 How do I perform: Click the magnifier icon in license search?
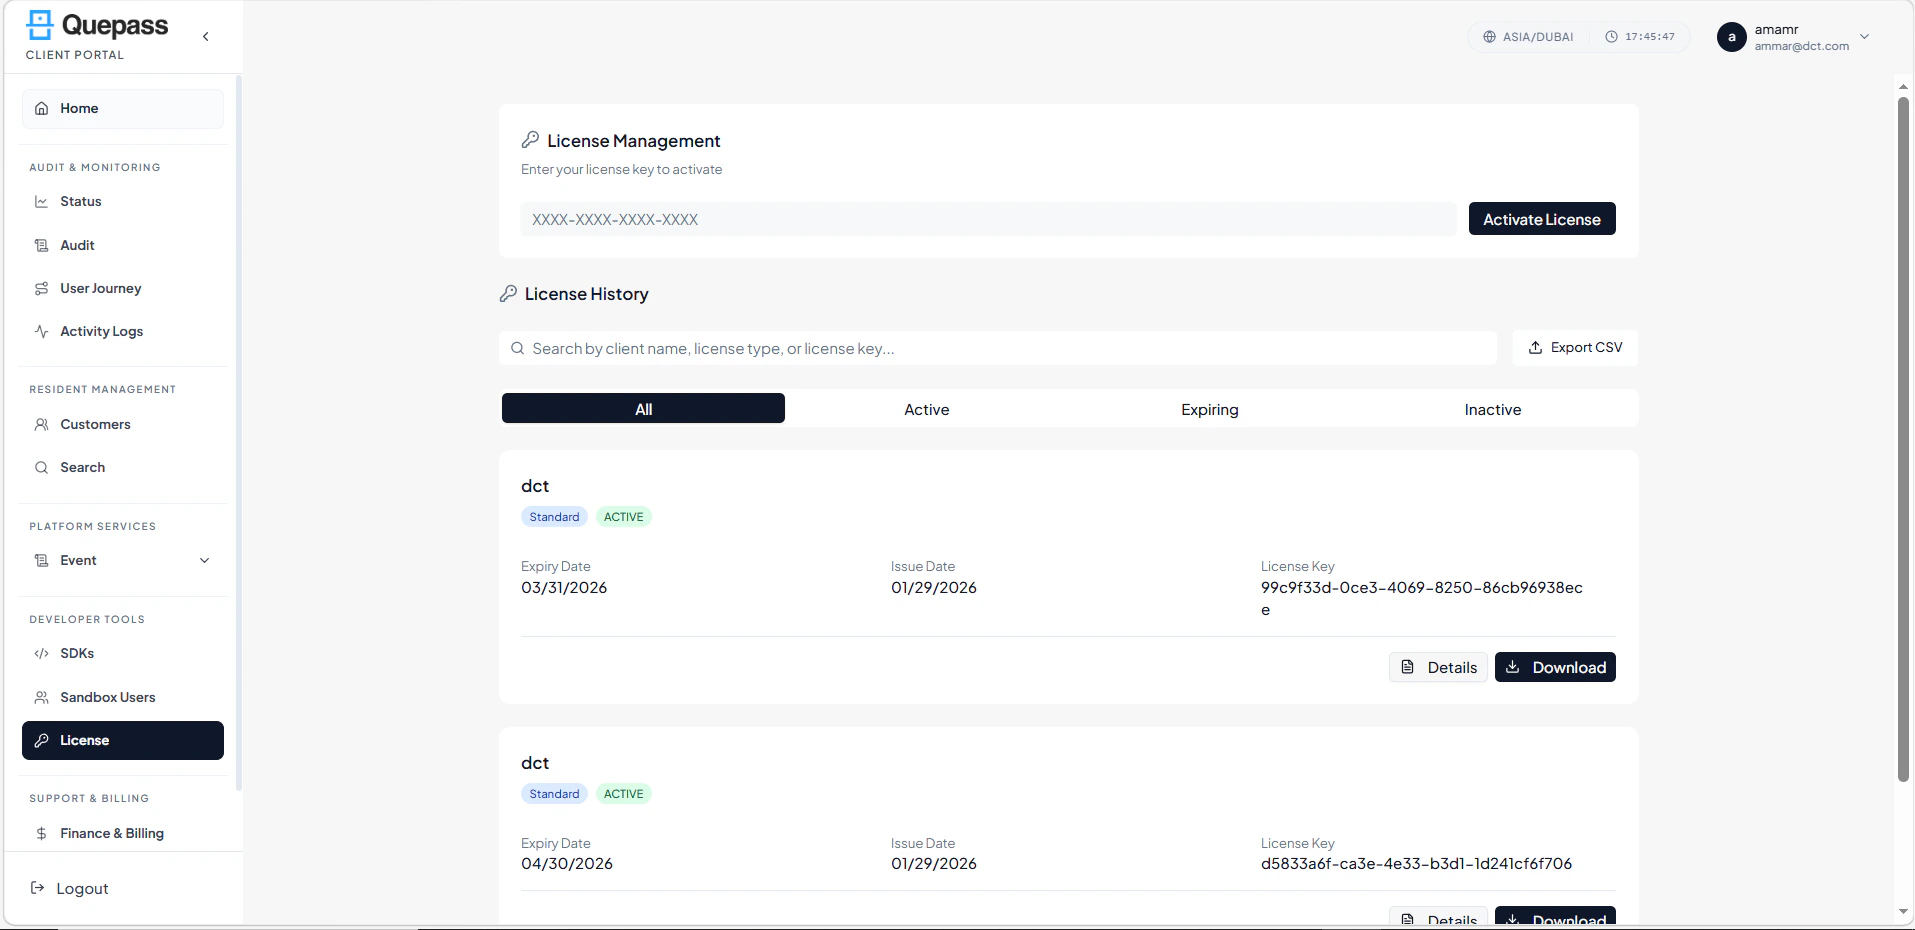[517, 349]
